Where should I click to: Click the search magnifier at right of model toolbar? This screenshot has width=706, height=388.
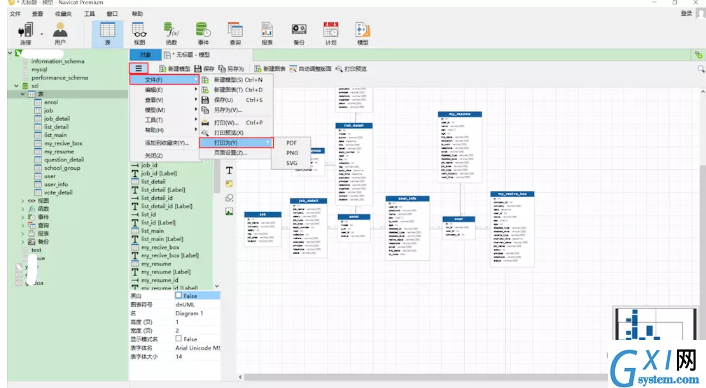point(701,69)
